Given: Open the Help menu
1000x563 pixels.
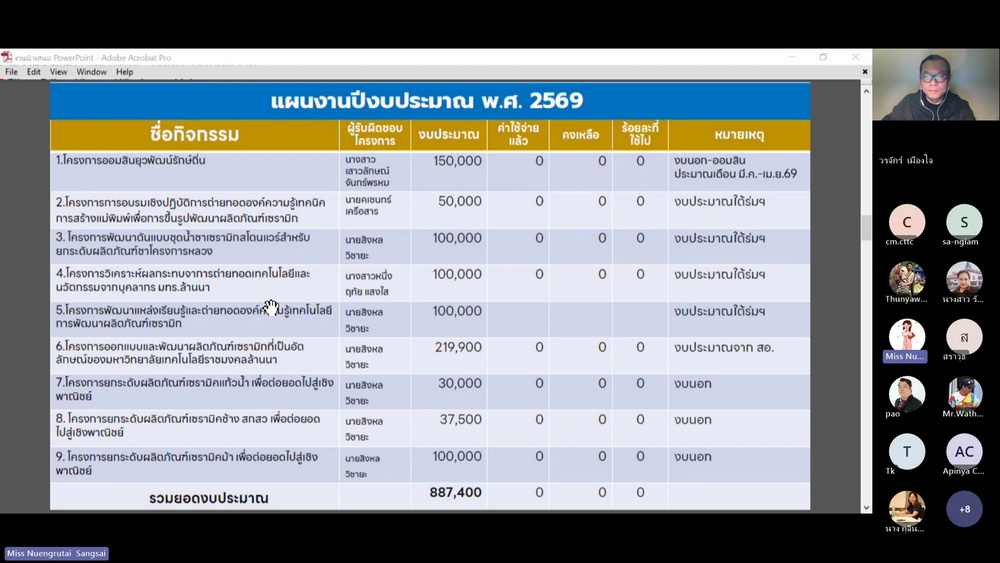Looking at the screenshot, I should pyautogui.click(x=124, y=72).
